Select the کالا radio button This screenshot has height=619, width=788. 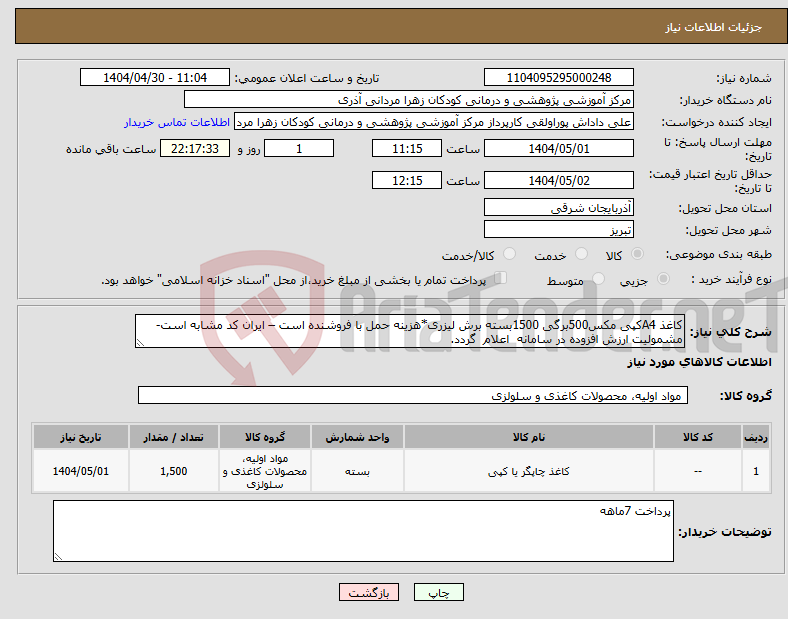click(637, 254)
